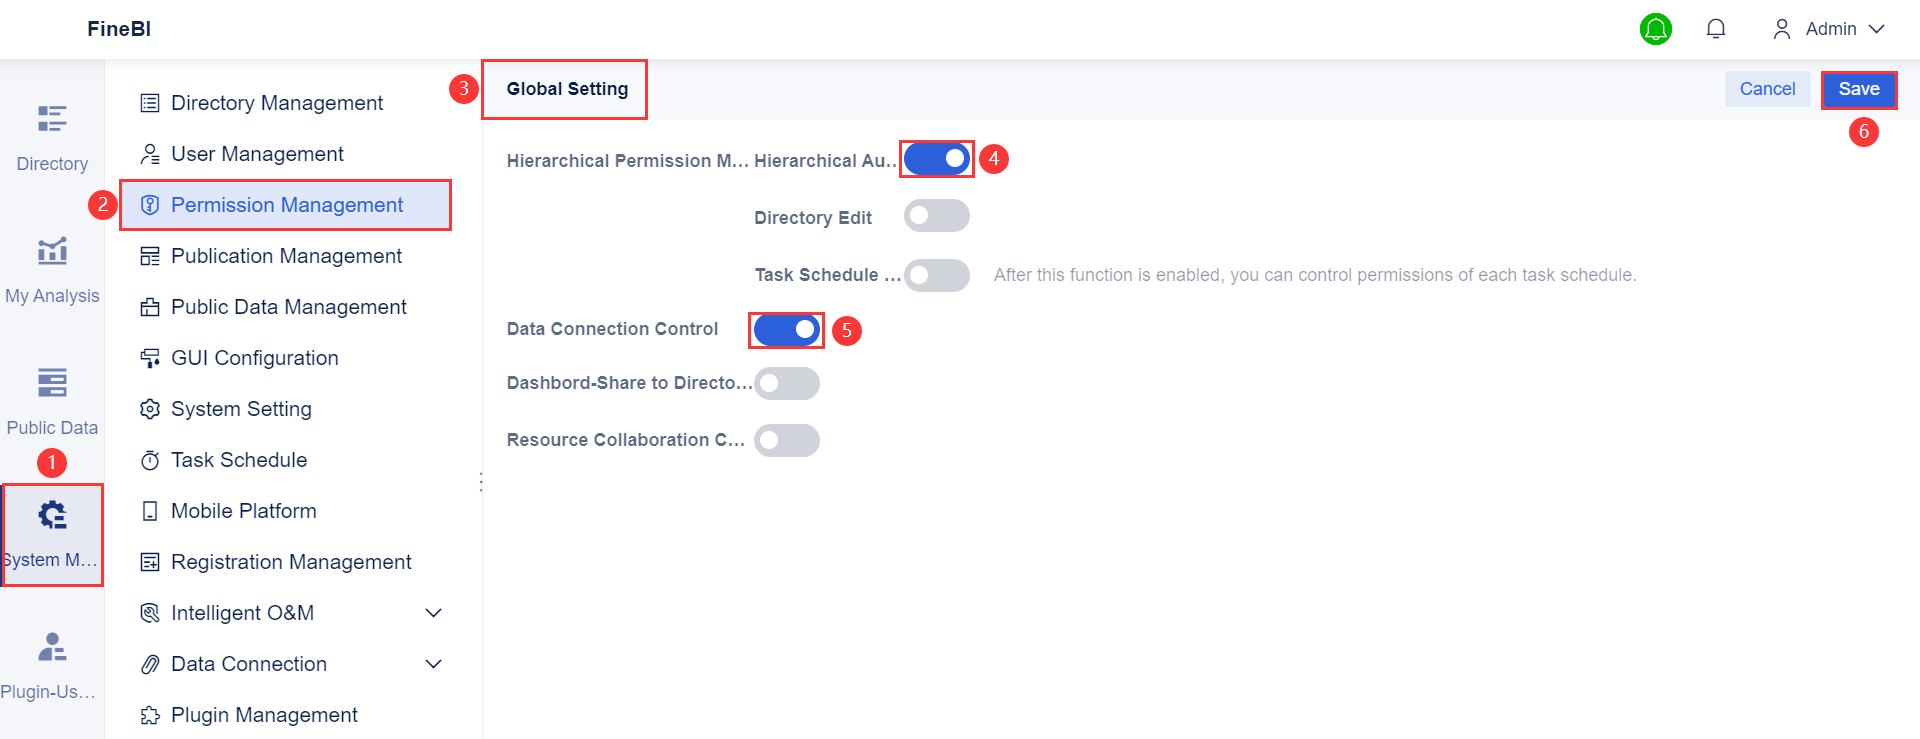Open Permission Management settings

[x=286, y=204]
